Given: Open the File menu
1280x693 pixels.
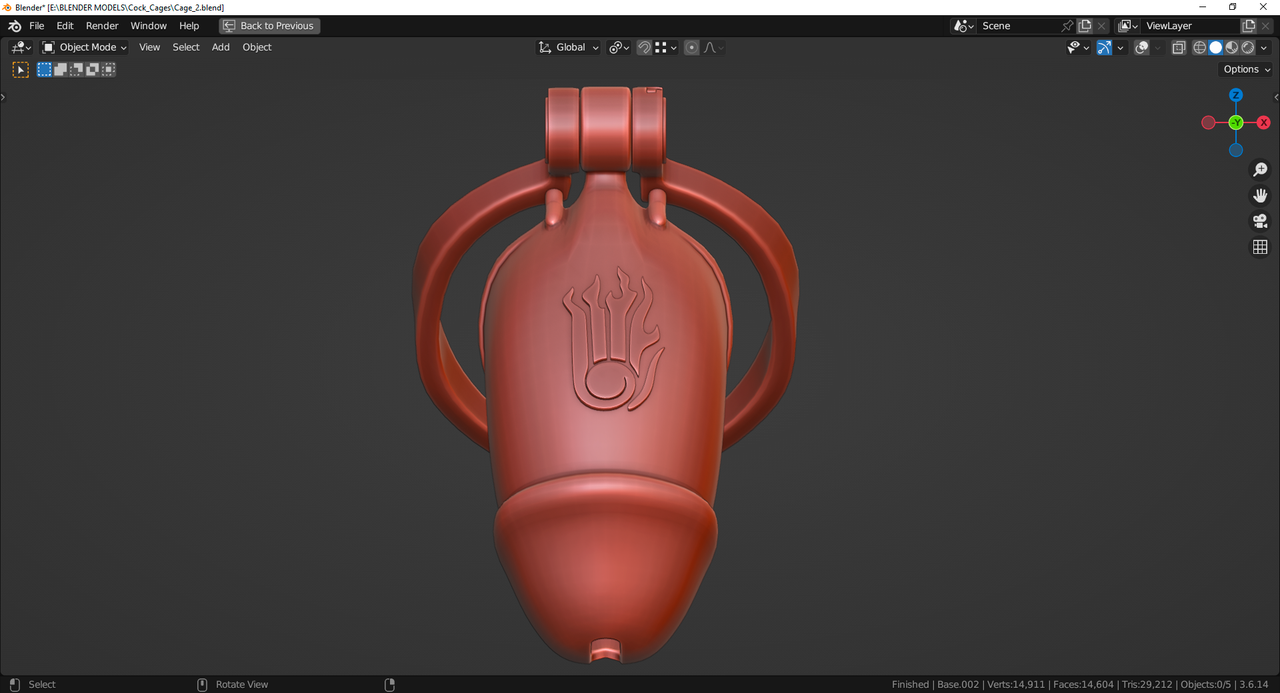Looking at the screenshot, I should coord(37,26).
